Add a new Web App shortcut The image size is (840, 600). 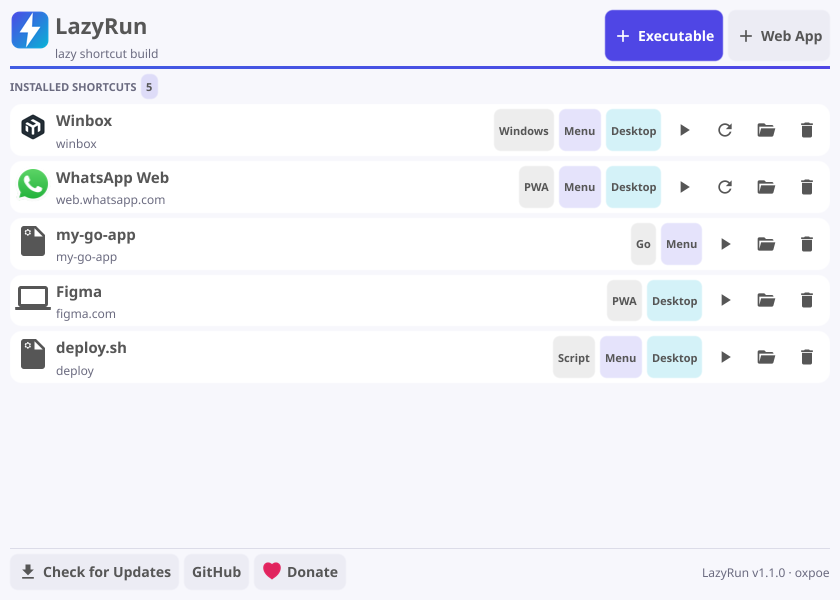tap(779, 35)
